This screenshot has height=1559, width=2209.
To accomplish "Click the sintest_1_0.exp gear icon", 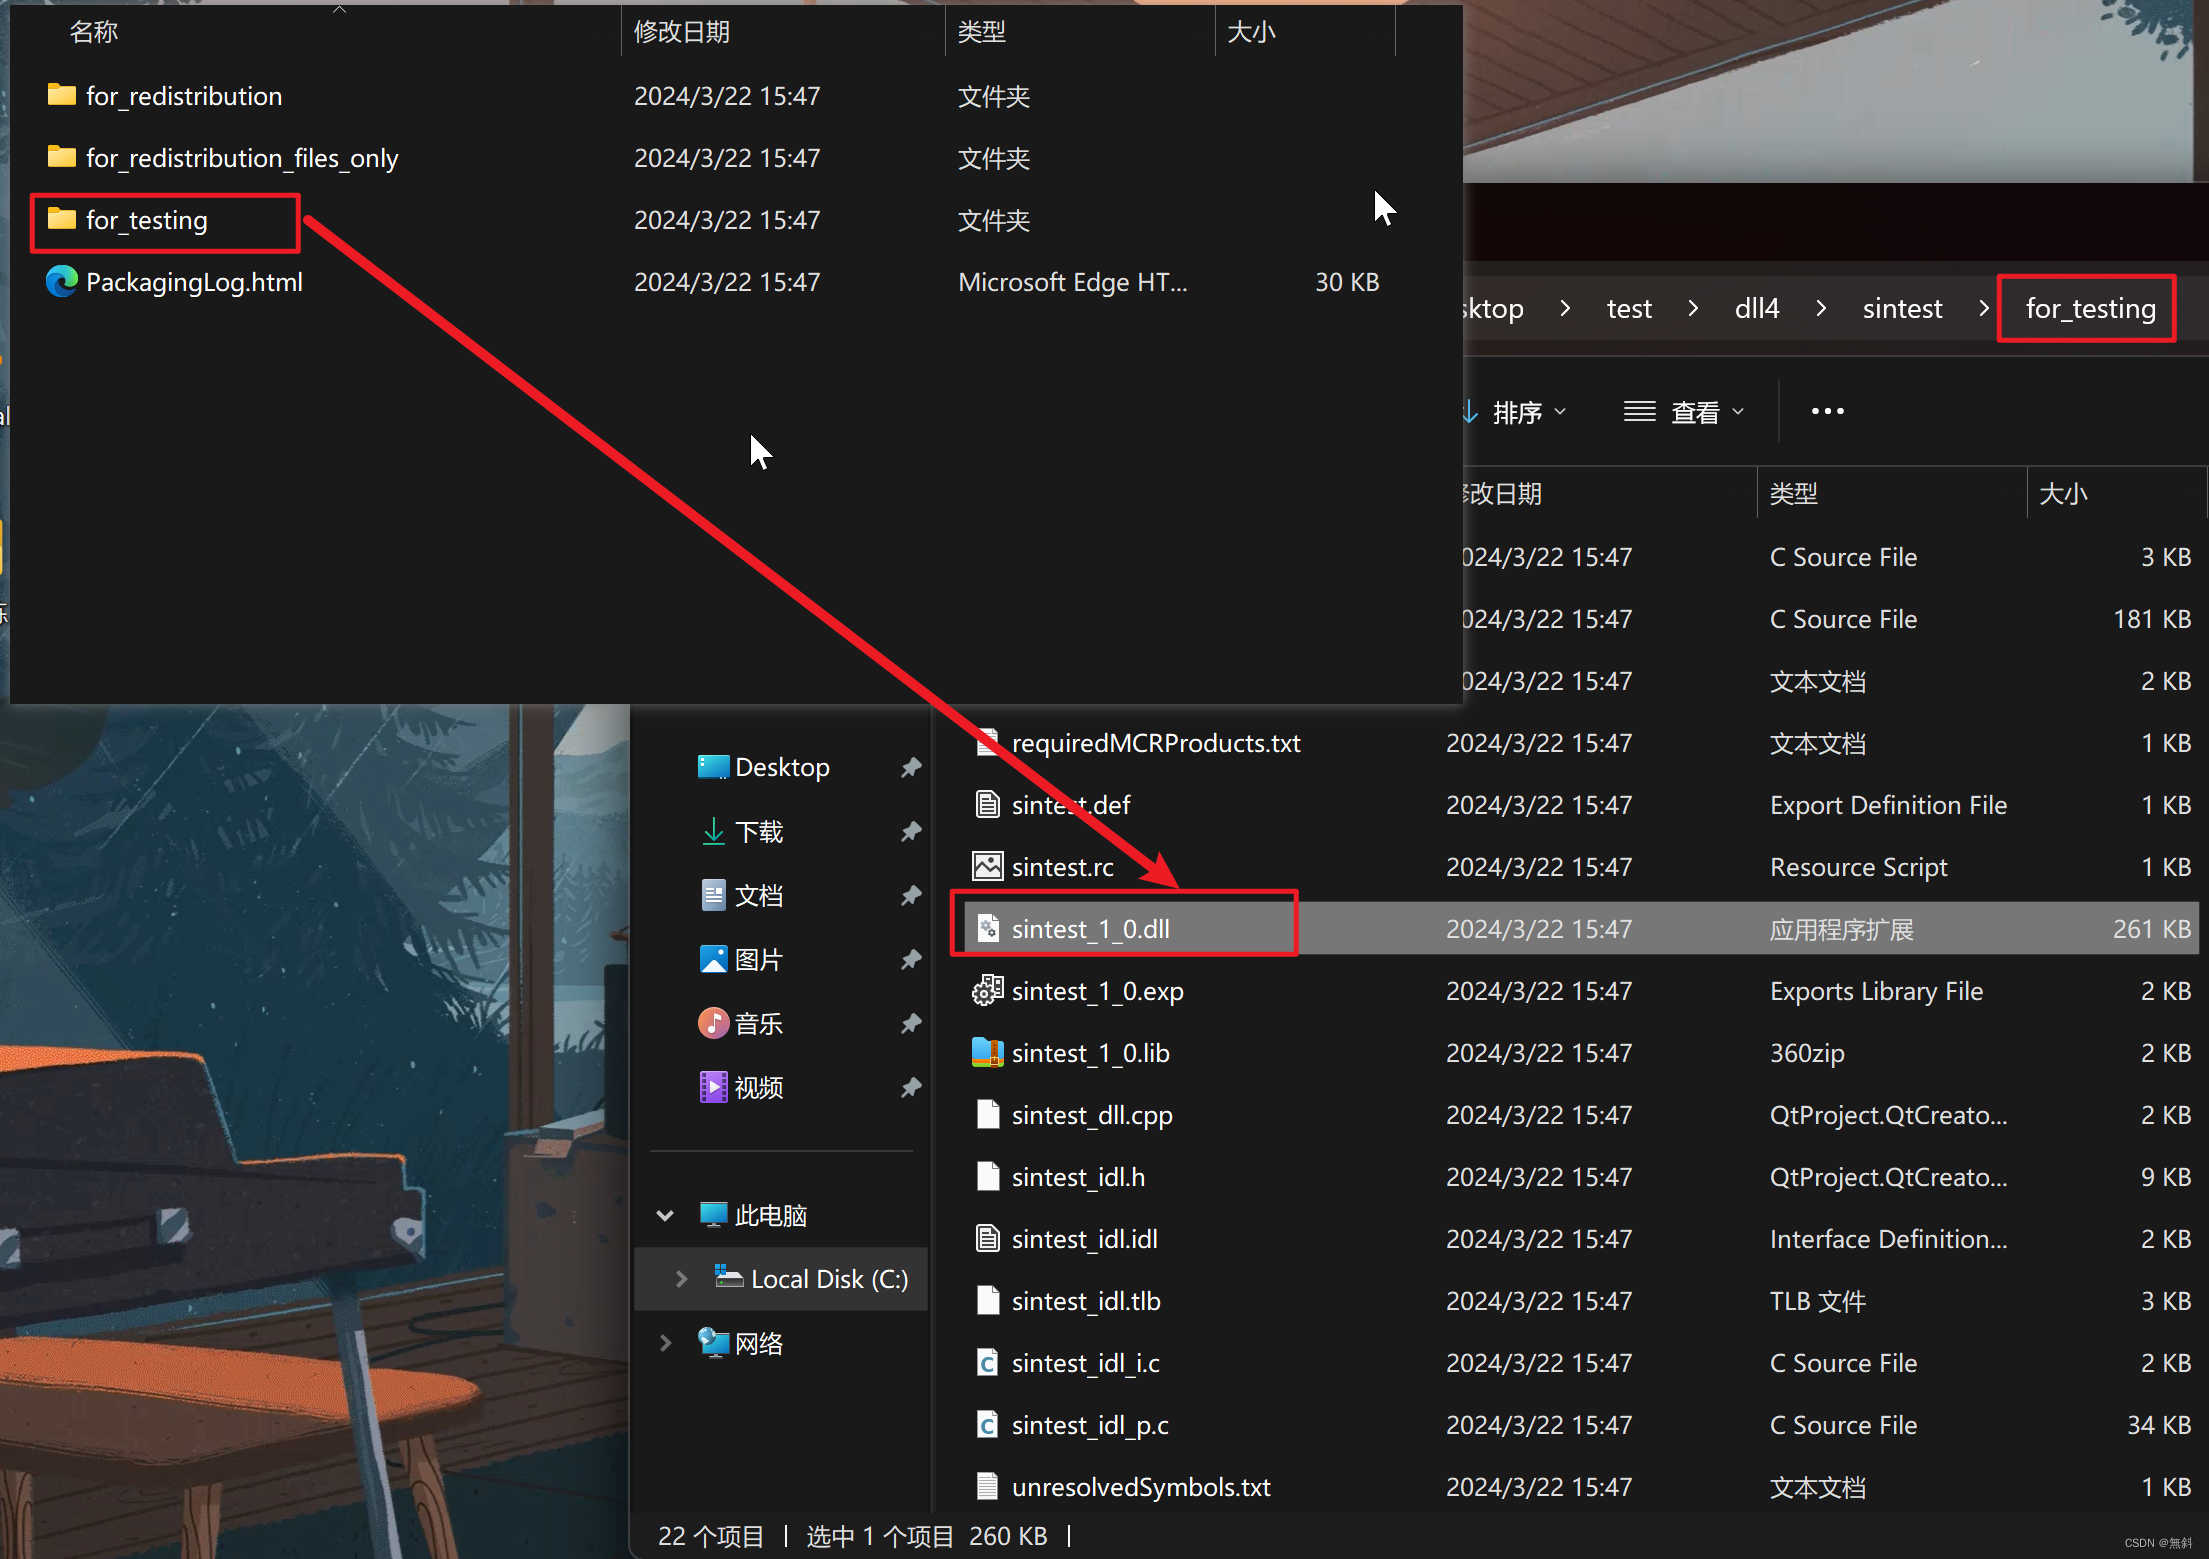I will pyautogui.click(x=987, y=991).
